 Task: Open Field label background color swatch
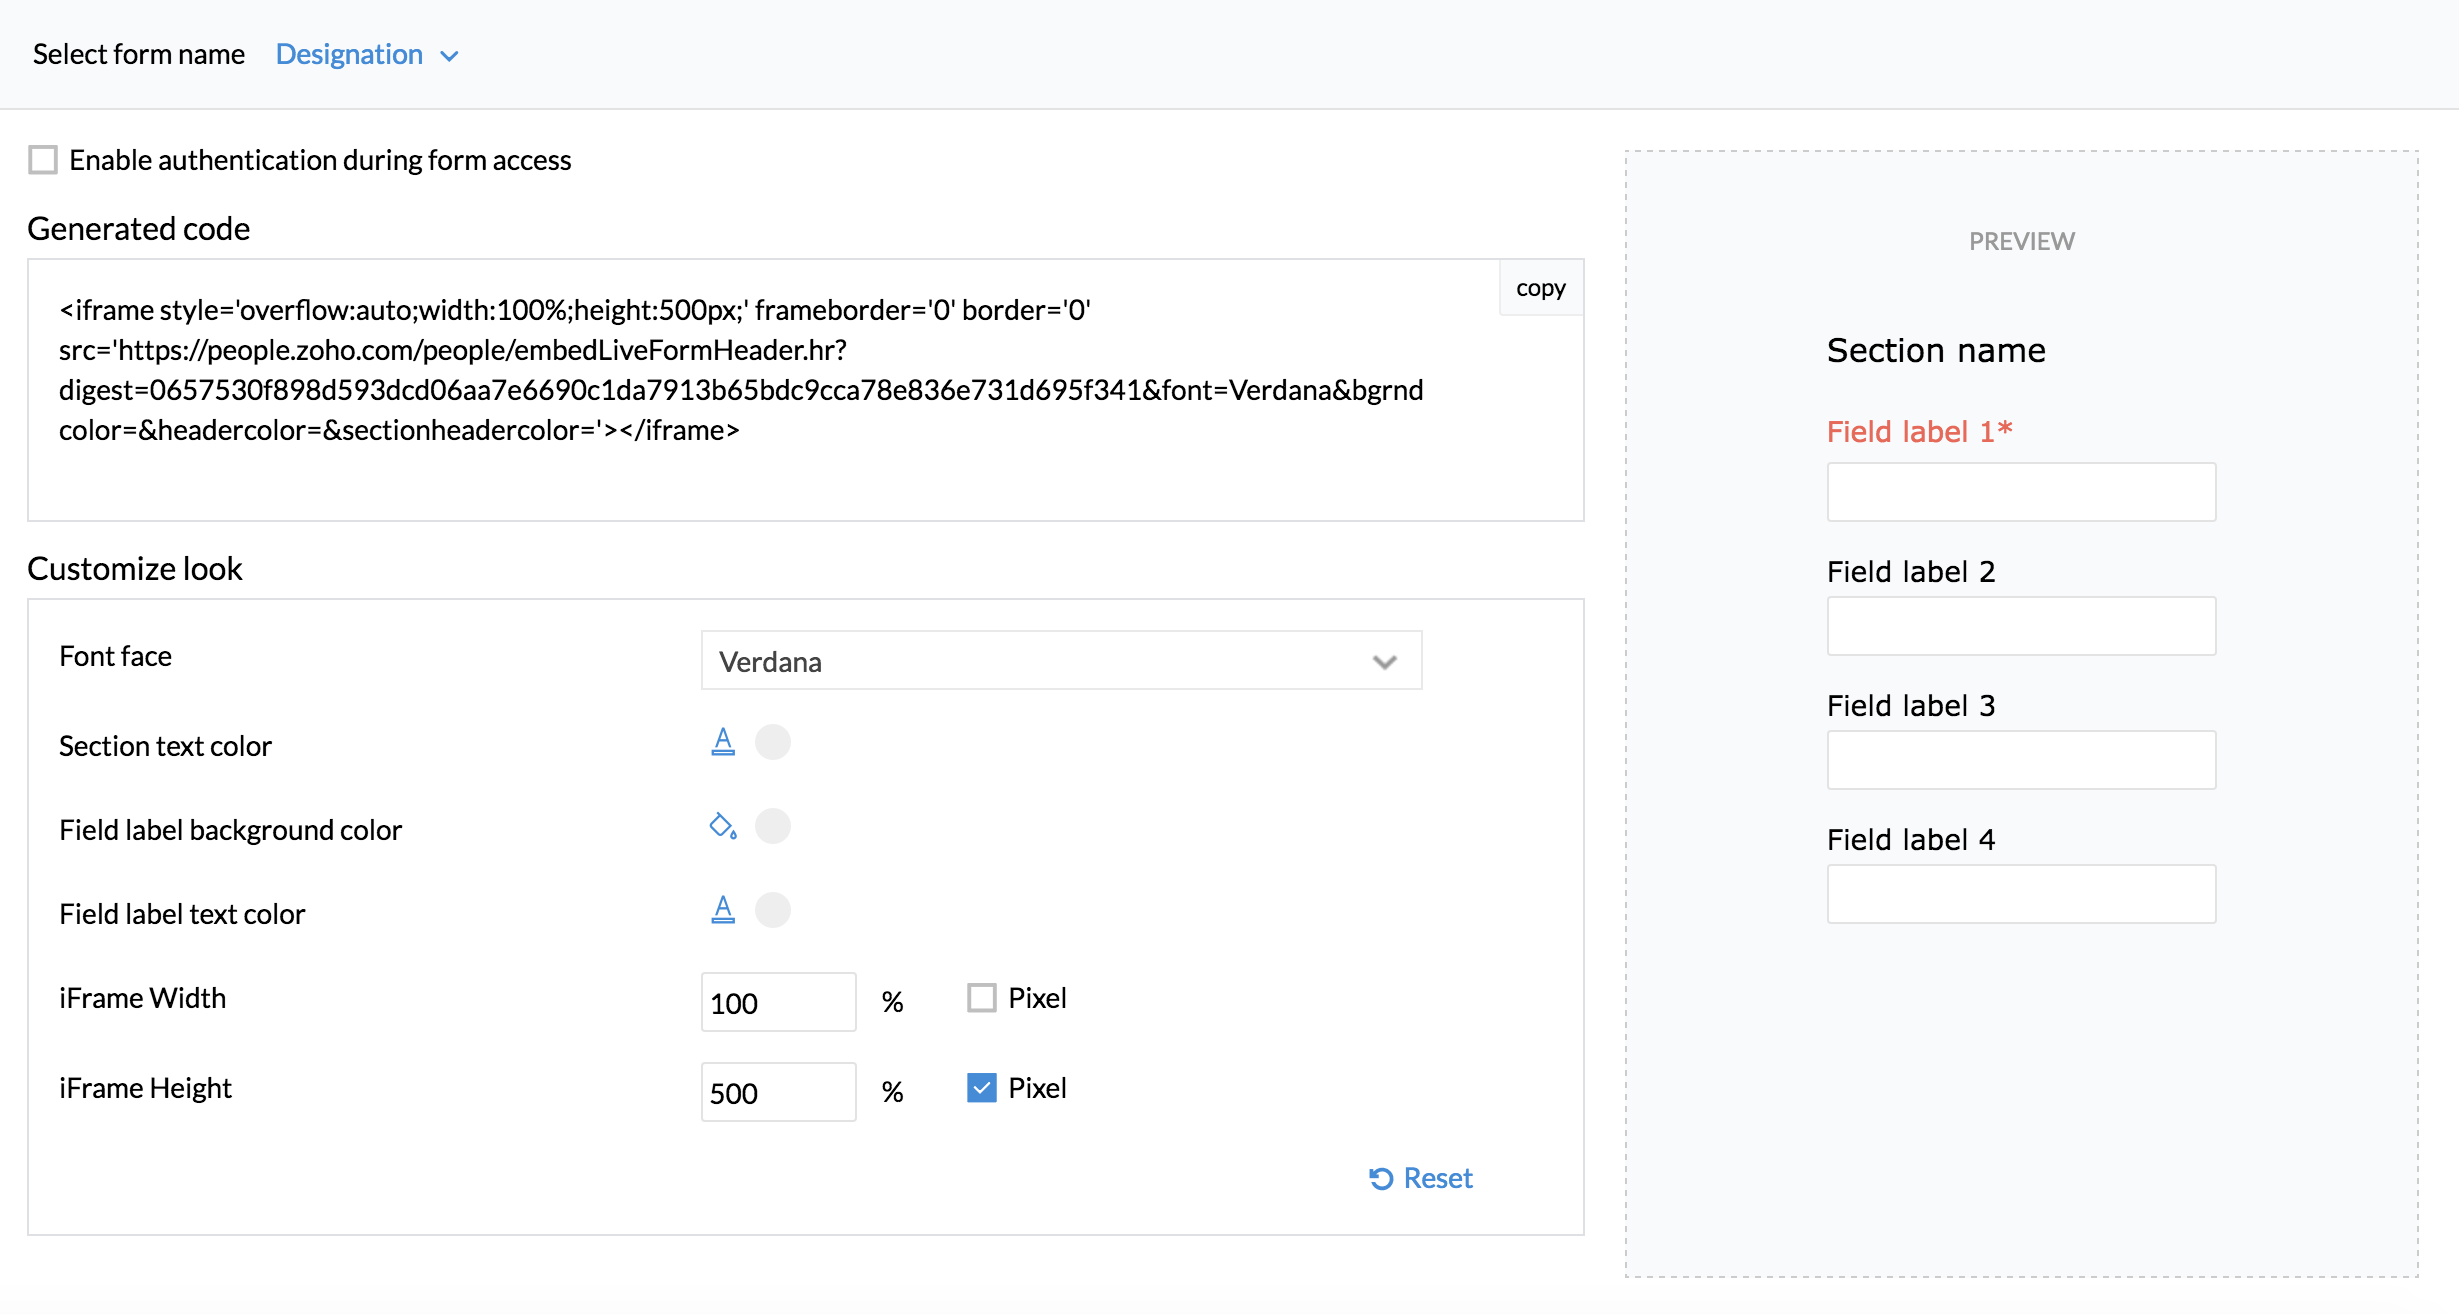[772, 826]
